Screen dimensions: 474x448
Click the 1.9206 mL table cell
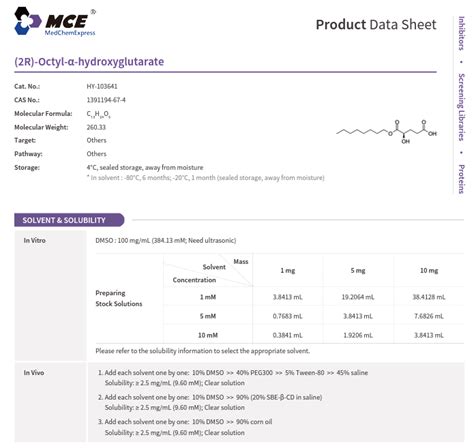[358, 335]
